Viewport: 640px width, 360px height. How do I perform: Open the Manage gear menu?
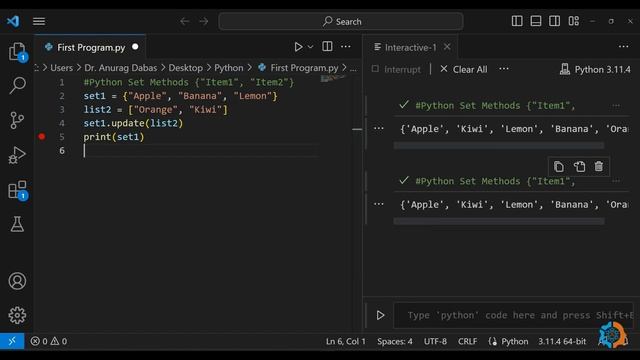point(17,315)
